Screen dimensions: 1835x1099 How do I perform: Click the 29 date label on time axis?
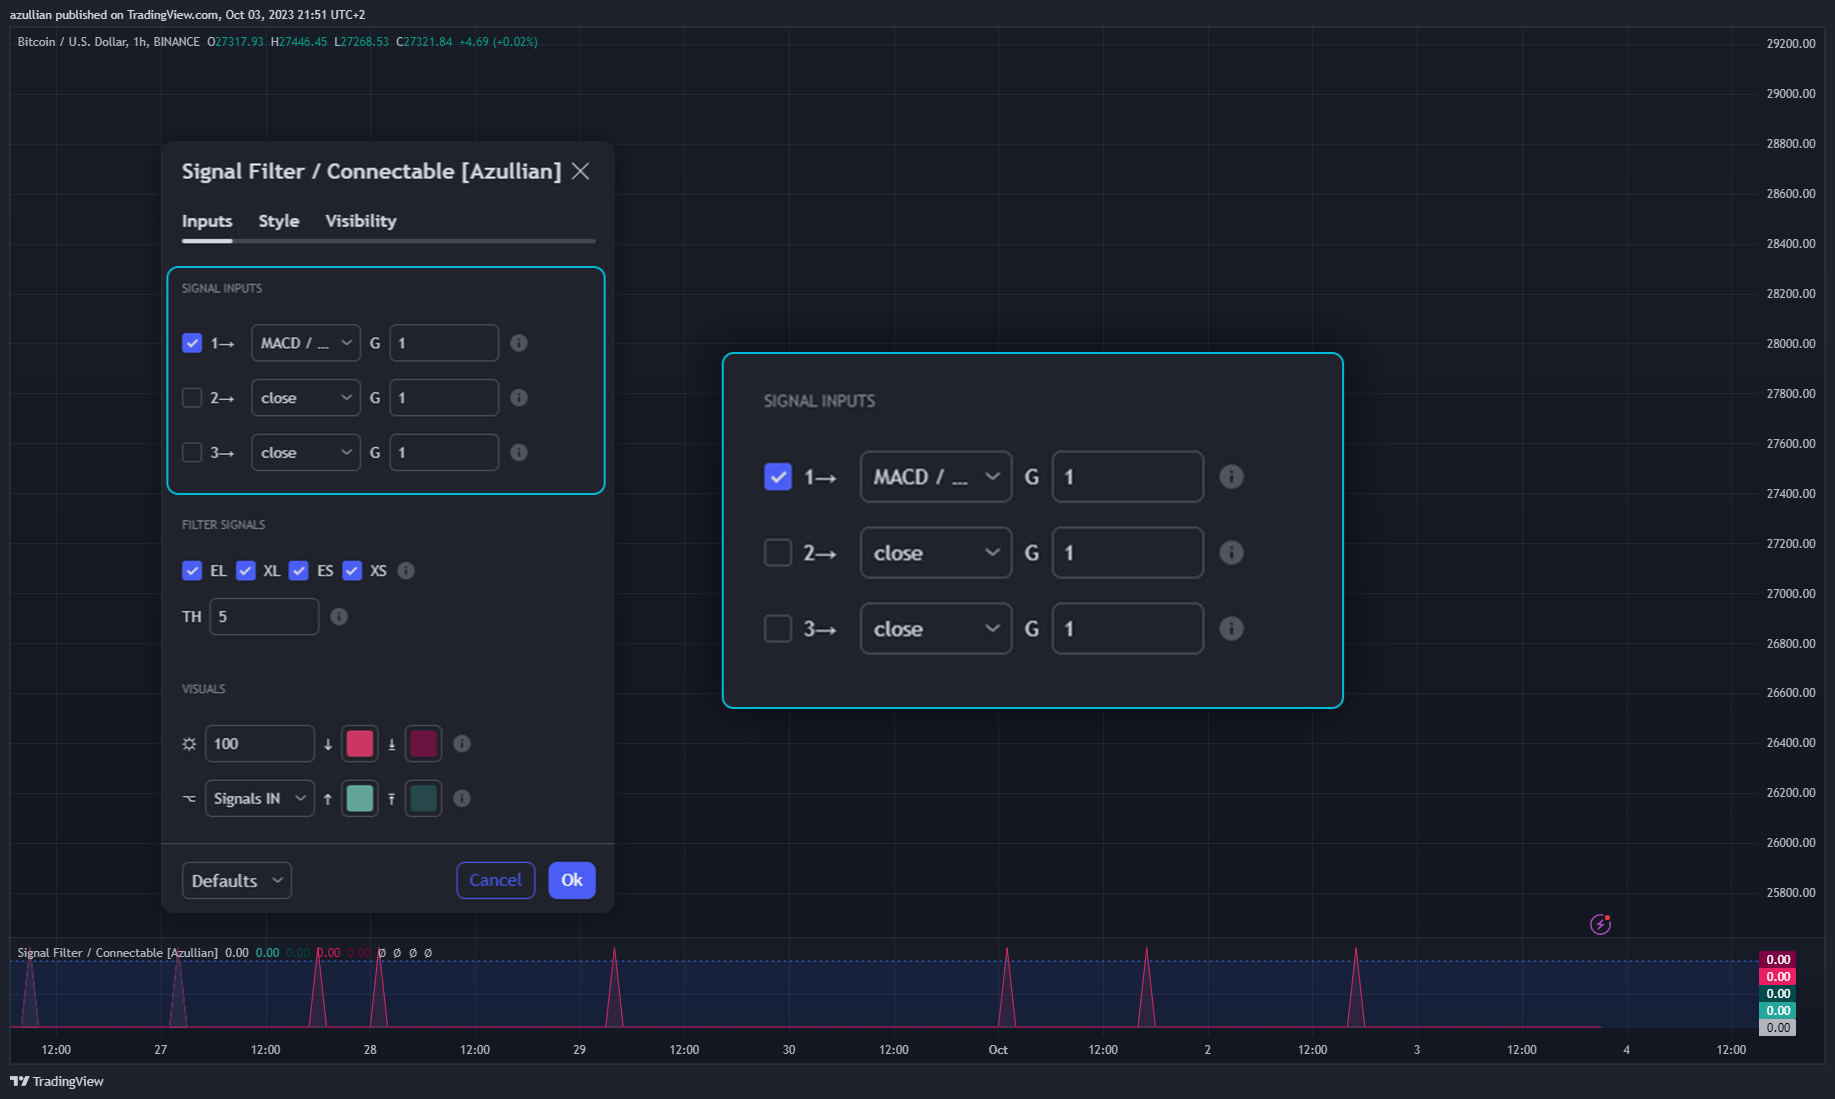pyautogui.click(x=580, y=1050)
